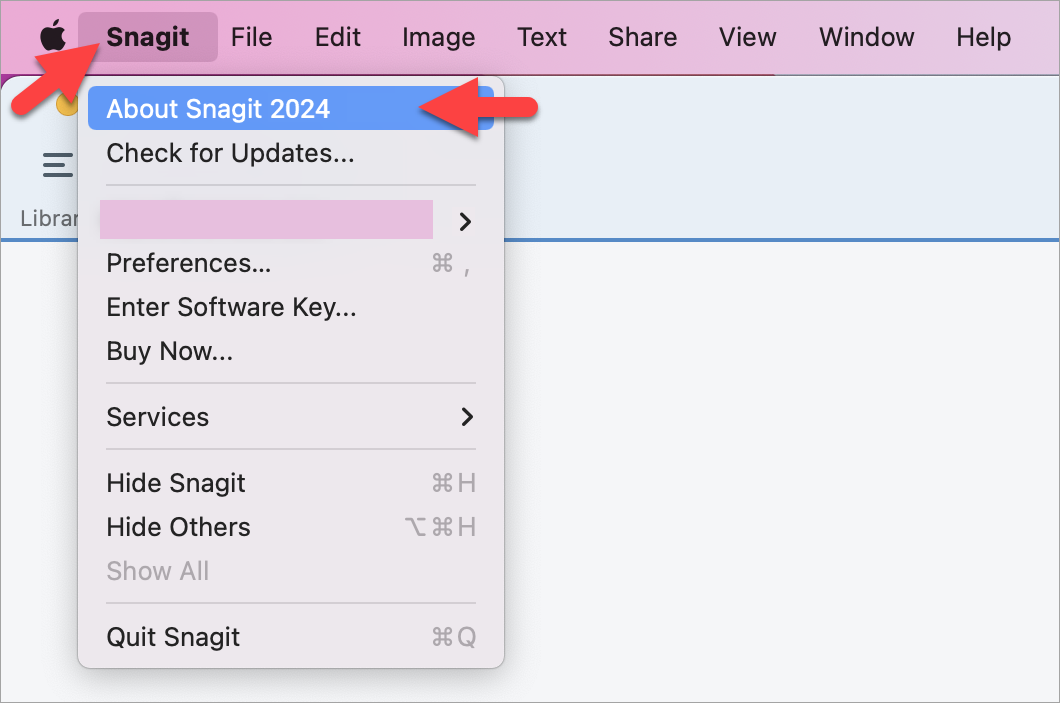Open the Share menu
The height and width of the screenshot is (703, 1060).
pyautogui.click(x=642, y=37)
